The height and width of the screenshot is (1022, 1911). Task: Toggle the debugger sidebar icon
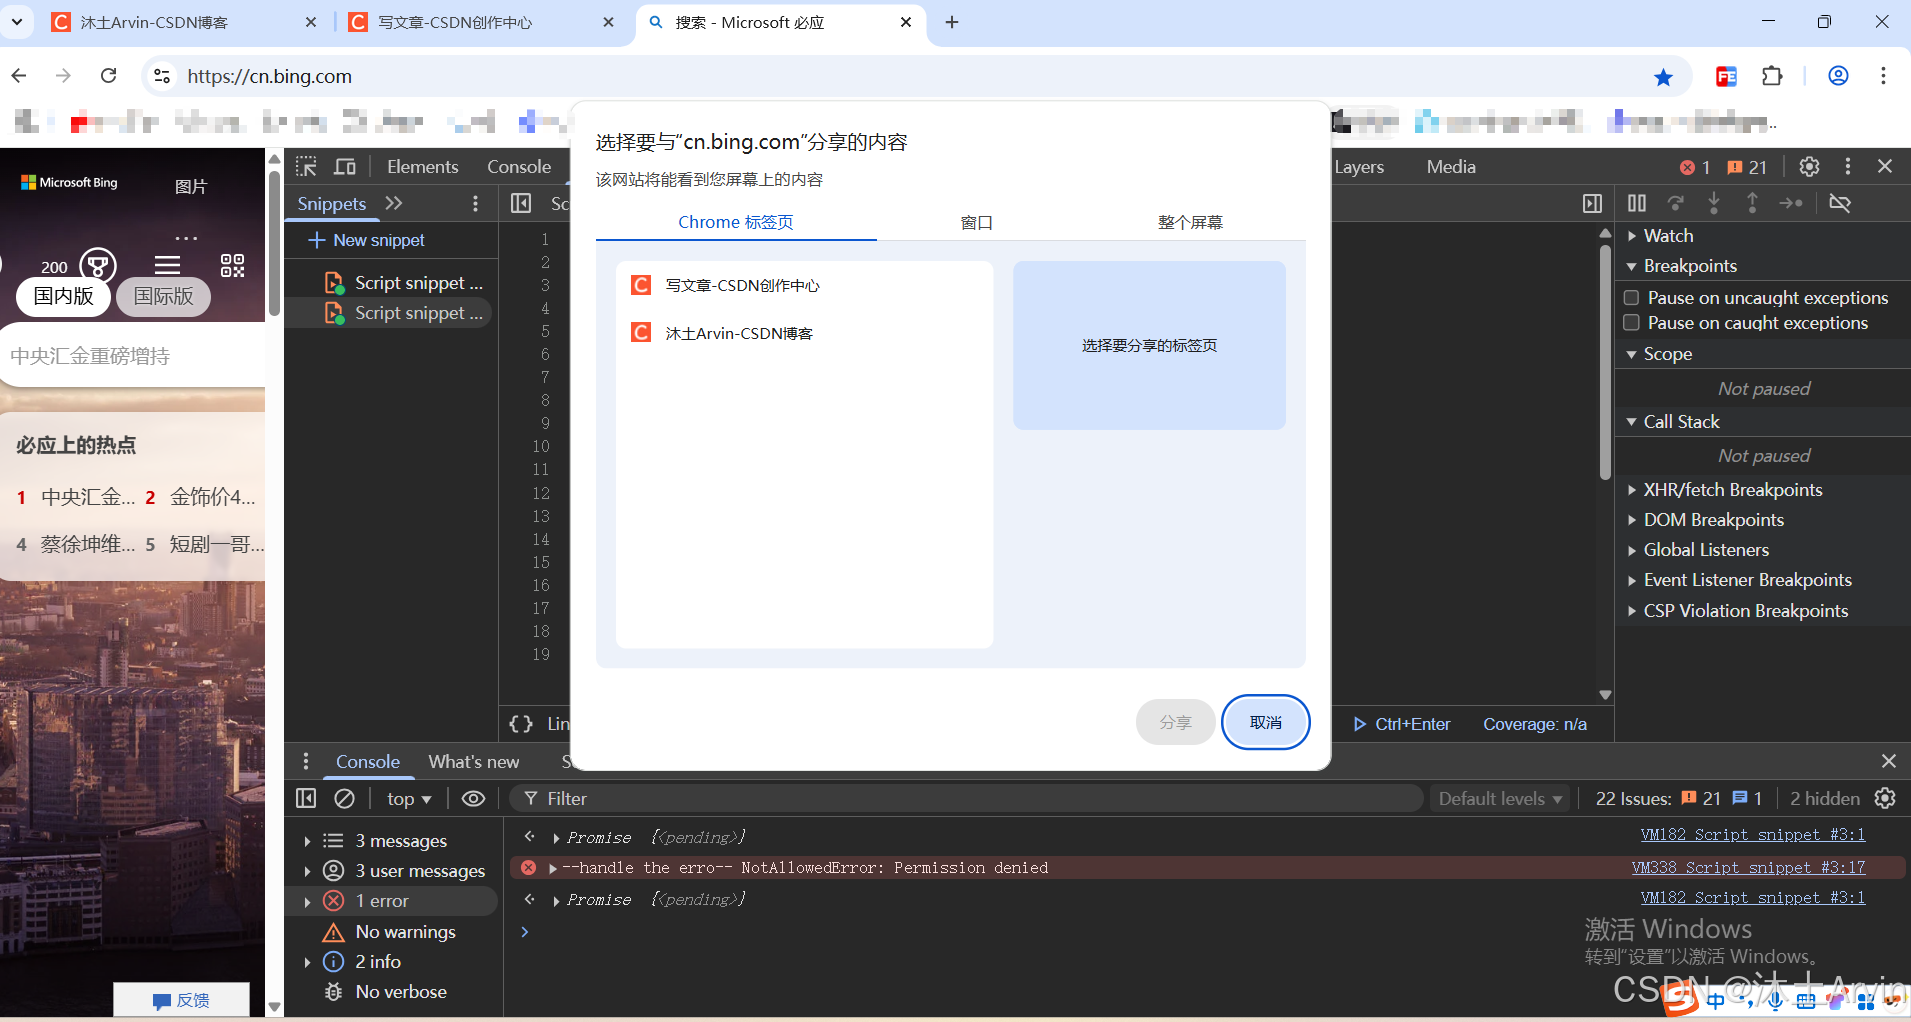click(1592, 204)
